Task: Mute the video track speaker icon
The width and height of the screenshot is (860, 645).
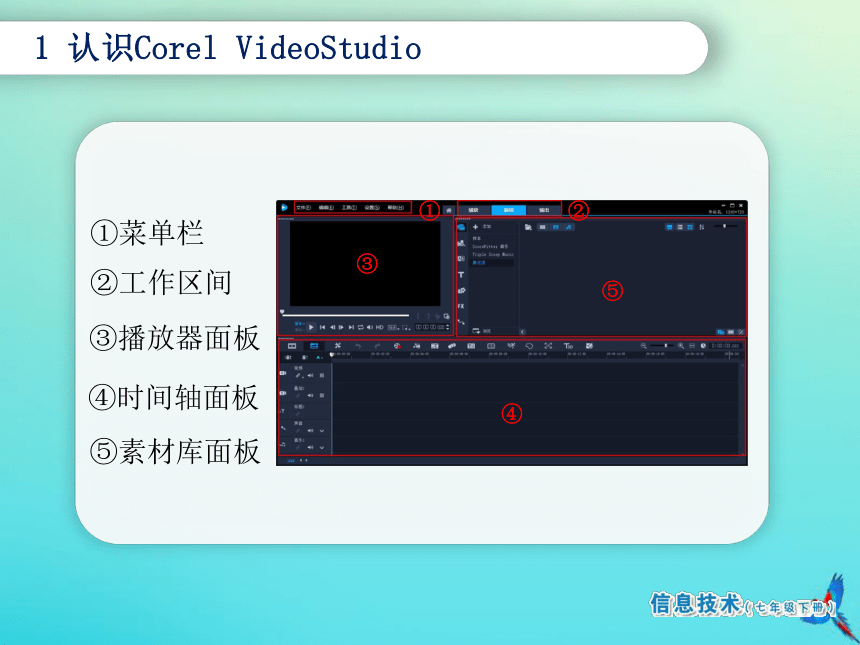Action: [x=310, y=376]
